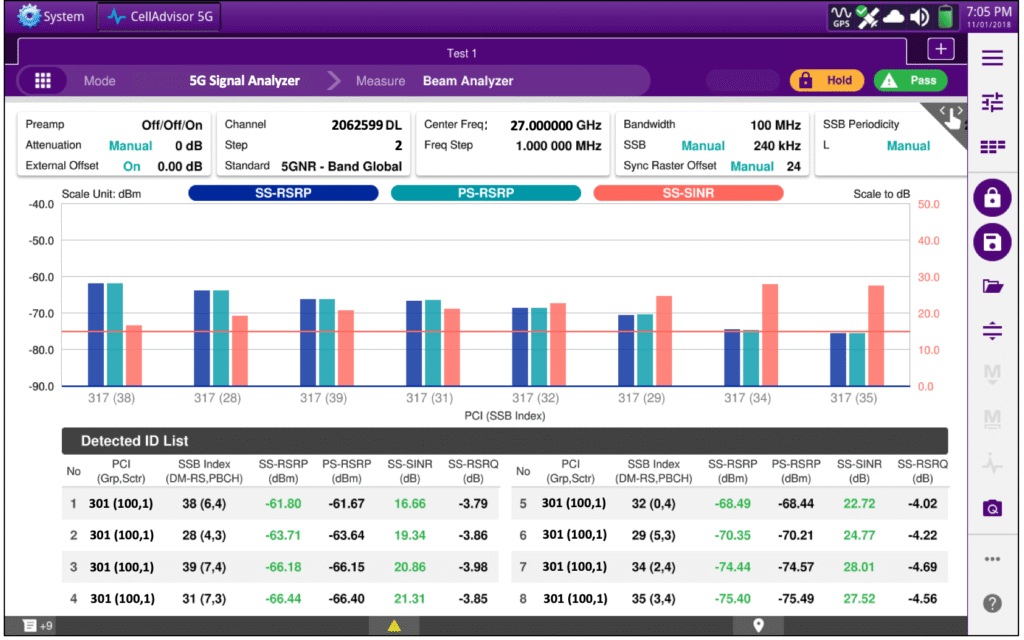Open help with the question mark icon
Image resolution: width=1024 pixels, height=640 pixels.
coord(992,603)
